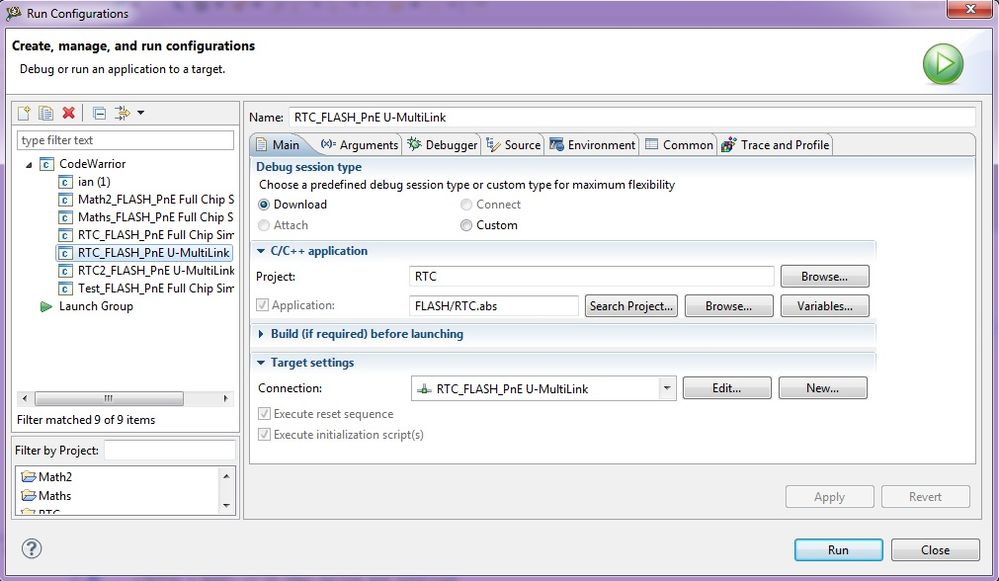Click the Collapse All icon

click(99, 113)
